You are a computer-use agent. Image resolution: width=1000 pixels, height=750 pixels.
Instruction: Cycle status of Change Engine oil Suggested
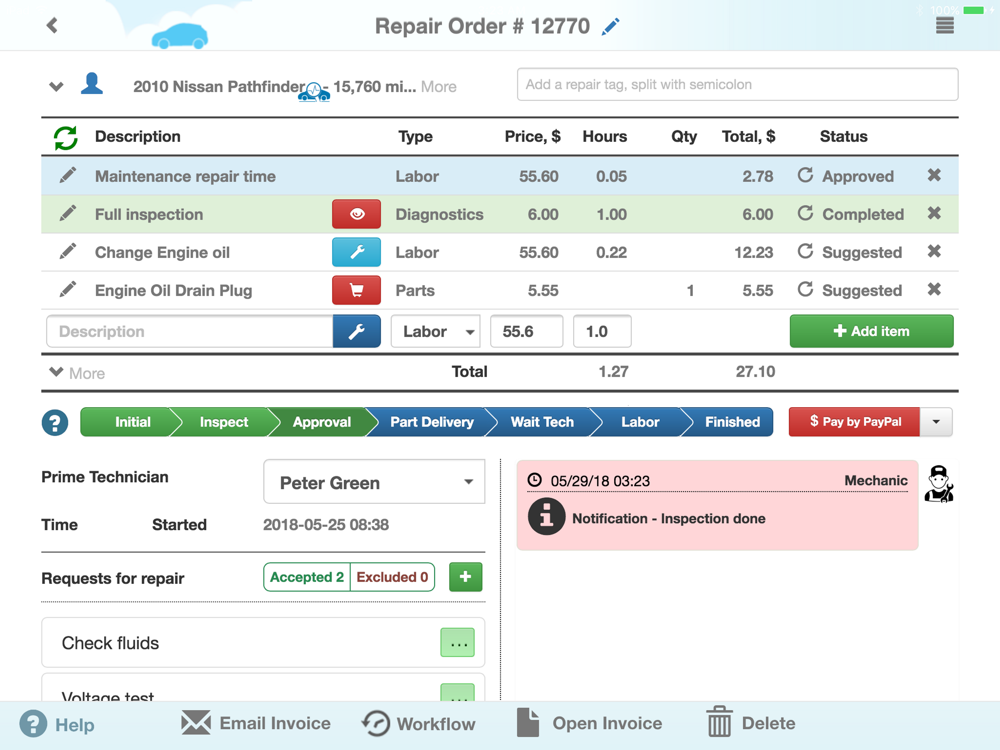pyautogui.click(x=805, y=252)
